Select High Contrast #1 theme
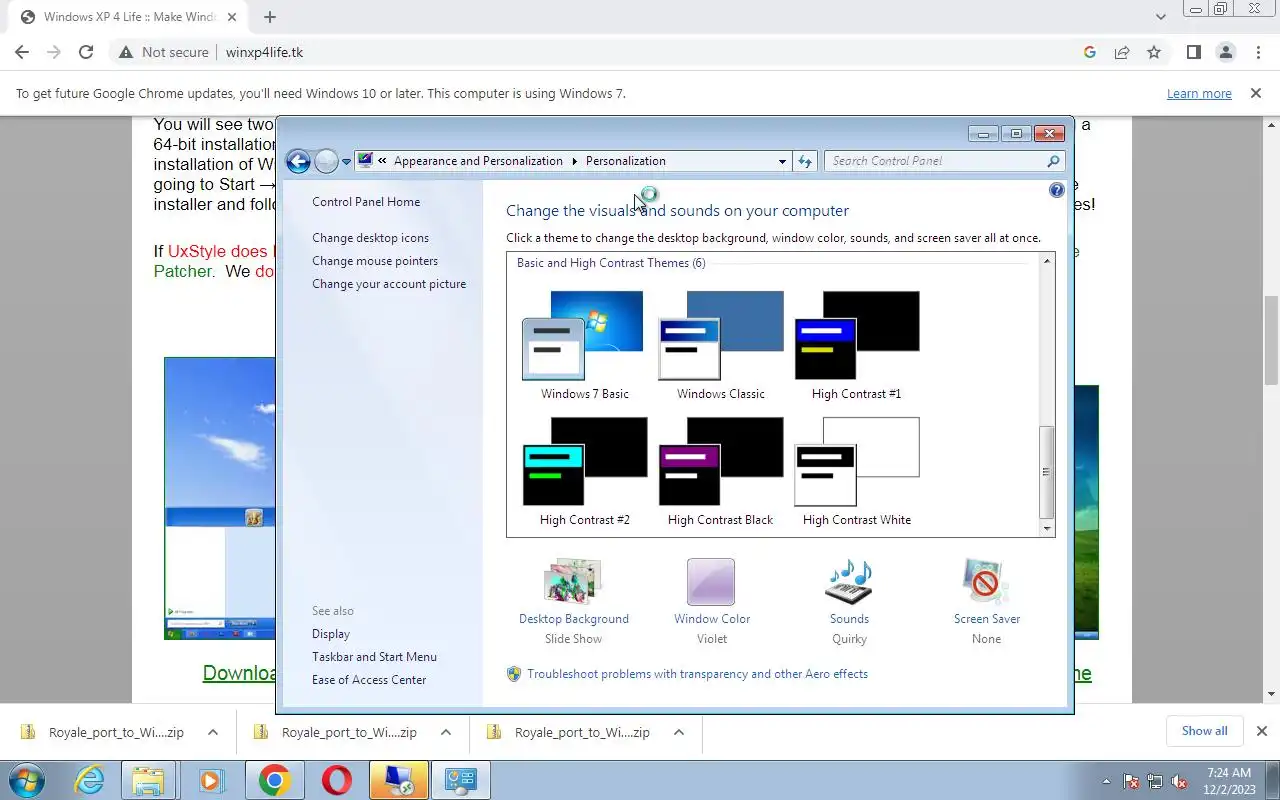The height and width of the screenshot is (800, 1280). [x=856, y=346]
